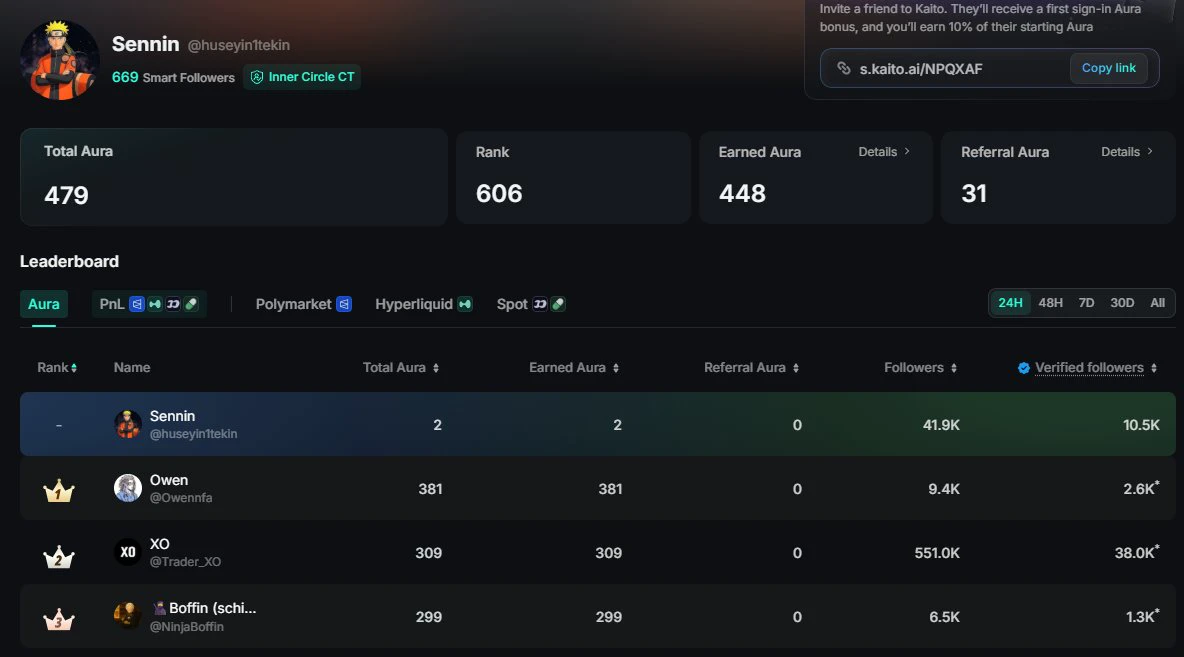Viewport: 1184px width, 657px height.
Task: Click the blue verified badge icon
Action: click(1024, 368)
